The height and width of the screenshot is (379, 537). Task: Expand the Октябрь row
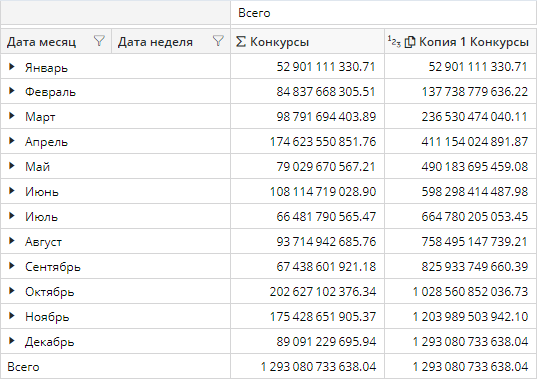[x=12, y=291]
